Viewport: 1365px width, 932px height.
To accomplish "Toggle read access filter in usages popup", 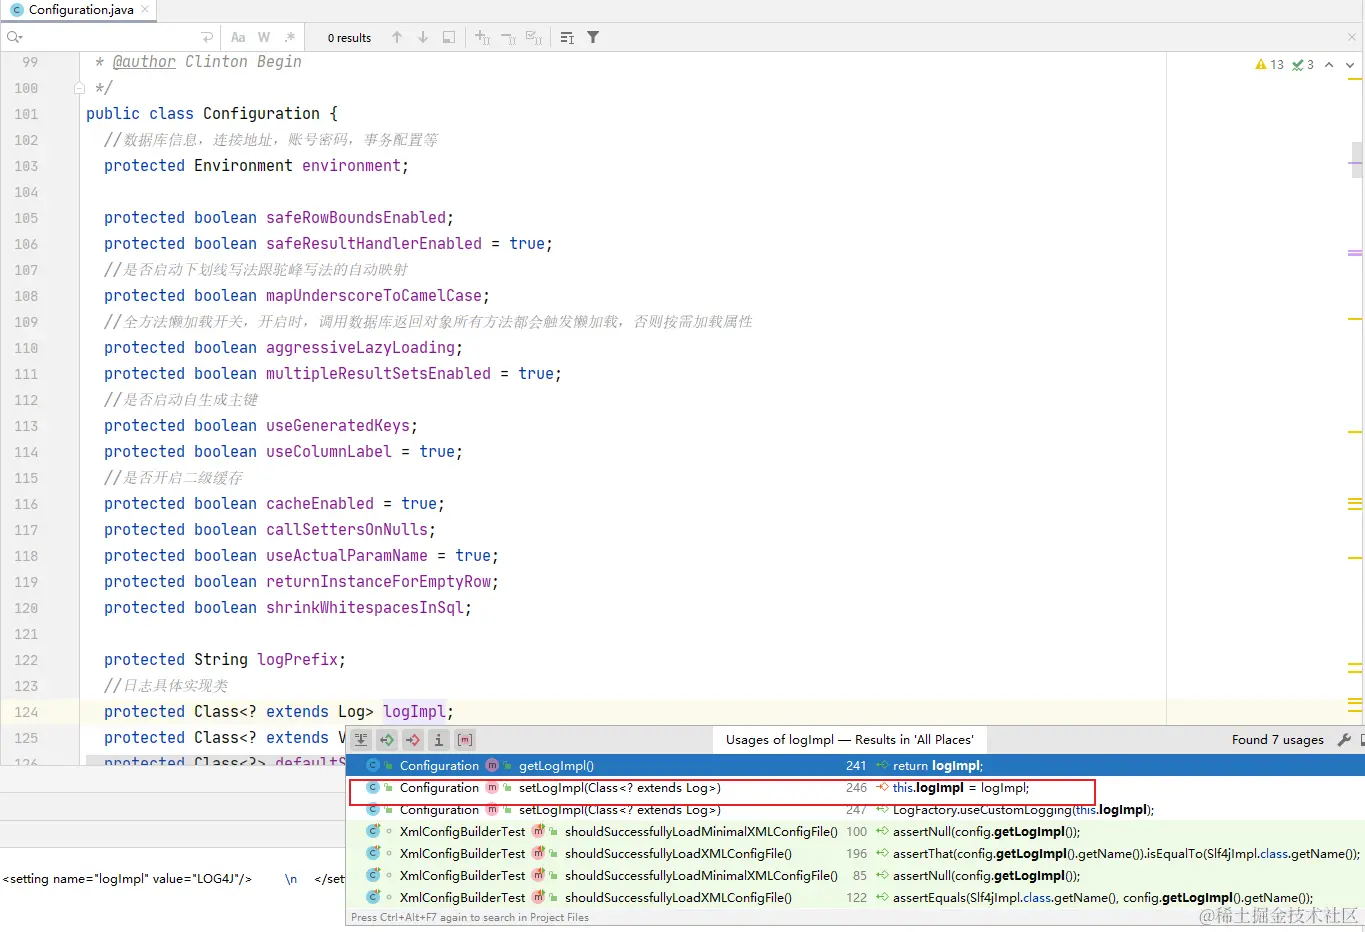I will [387, 740].
